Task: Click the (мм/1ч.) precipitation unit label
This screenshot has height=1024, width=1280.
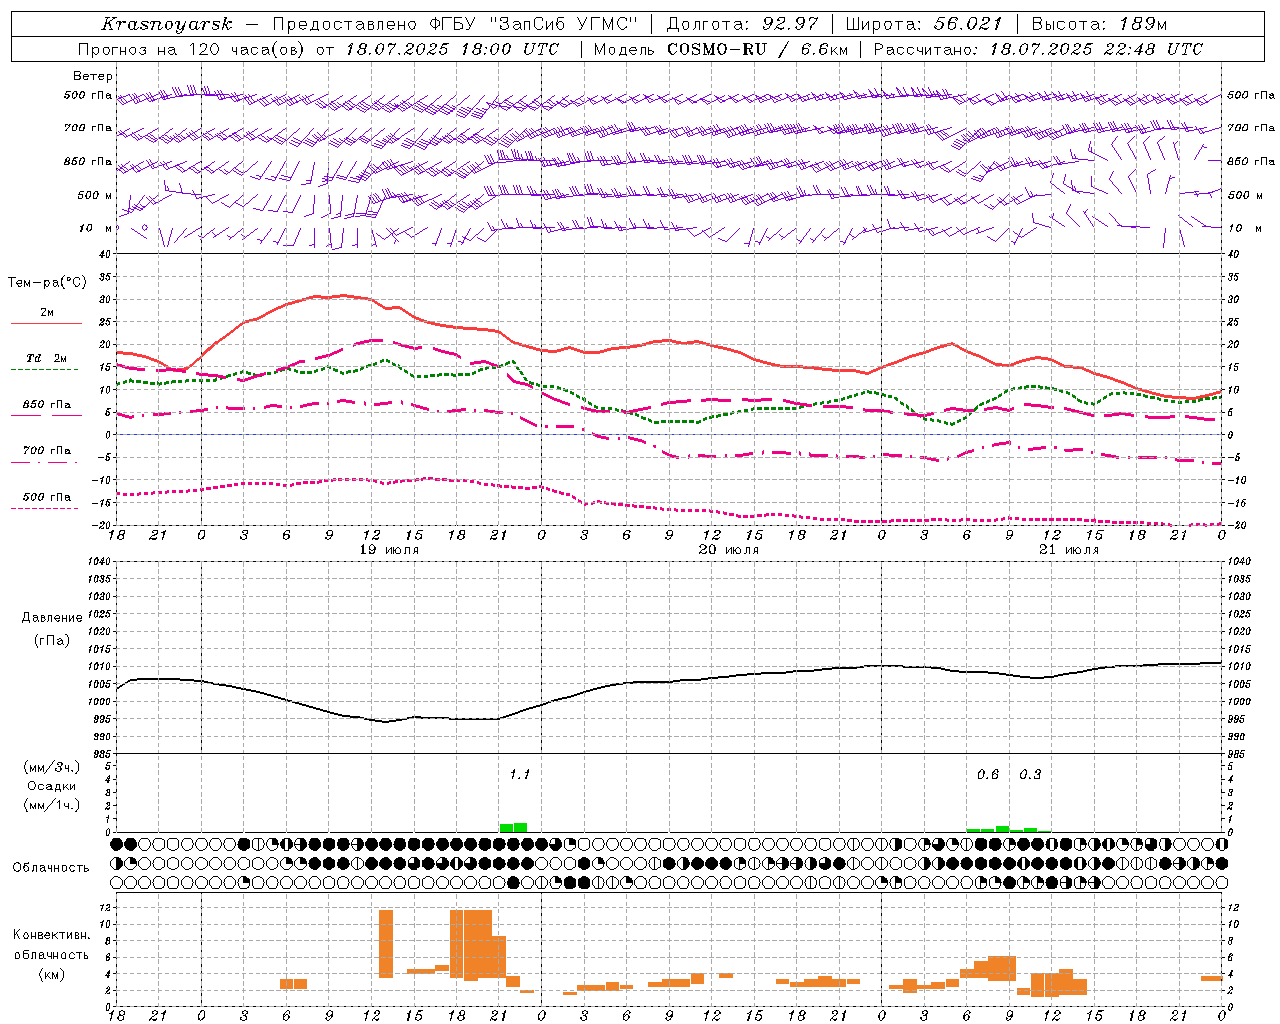Action: 52,805
